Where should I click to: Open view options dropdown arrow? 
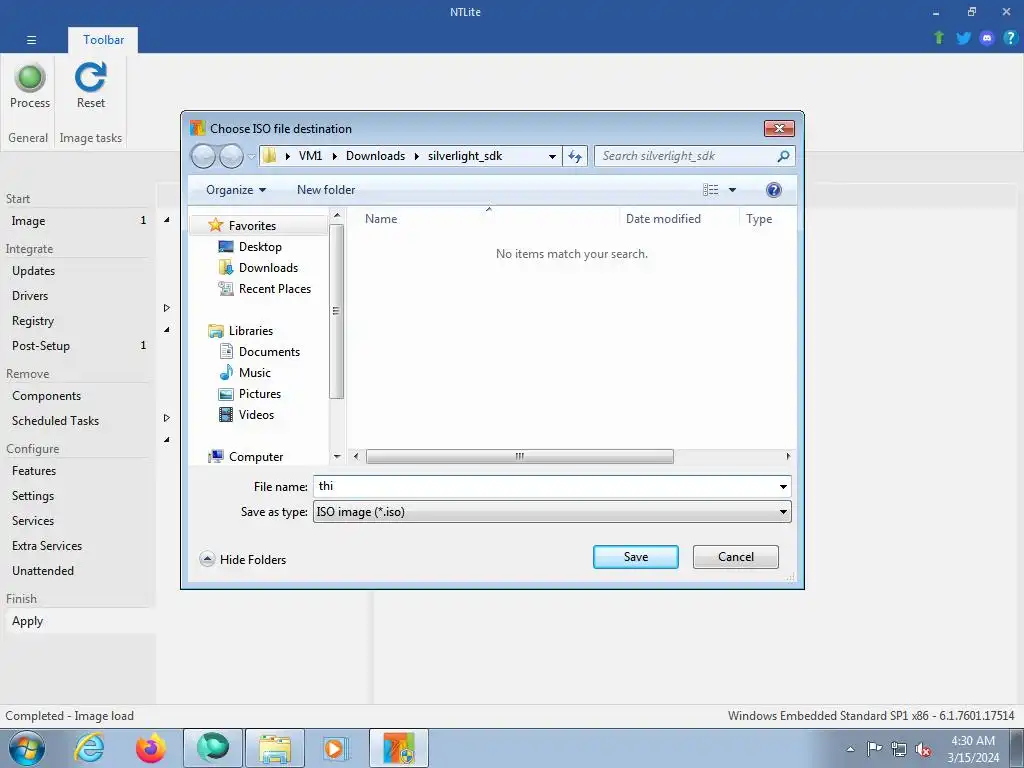[x=732, y=190]
